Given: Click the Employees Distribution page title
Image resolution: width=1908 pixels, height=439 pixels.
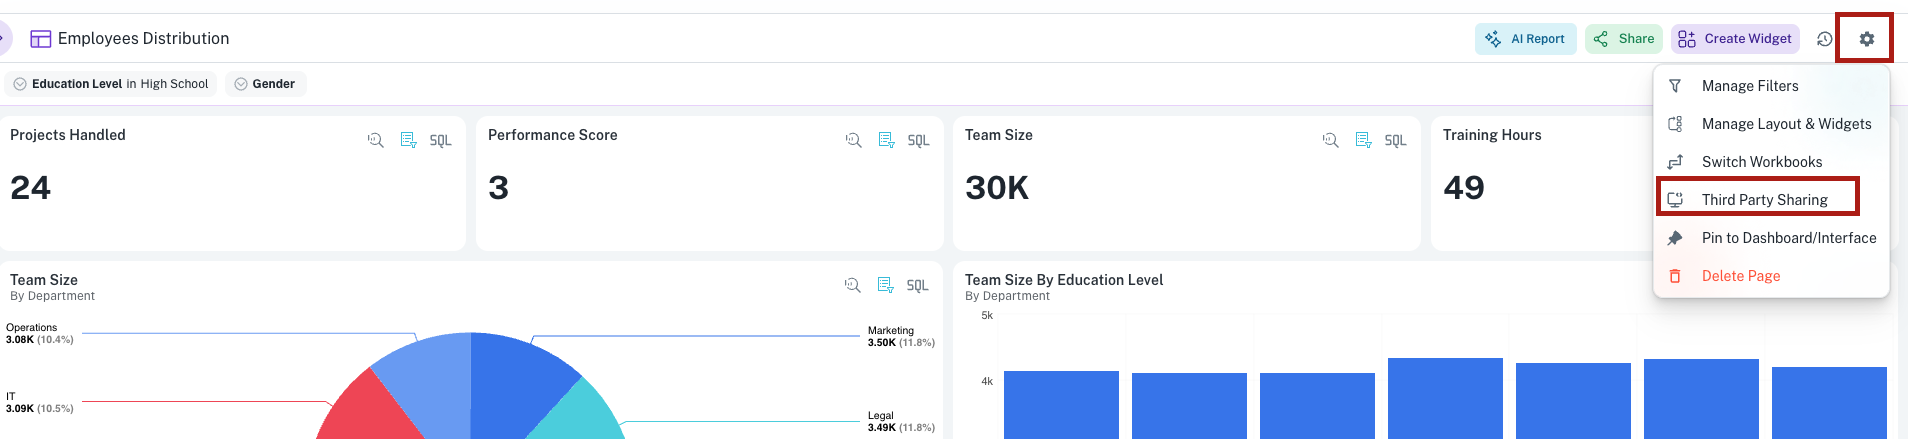Looking at the screenshot, I should click(x=143, y=39).
